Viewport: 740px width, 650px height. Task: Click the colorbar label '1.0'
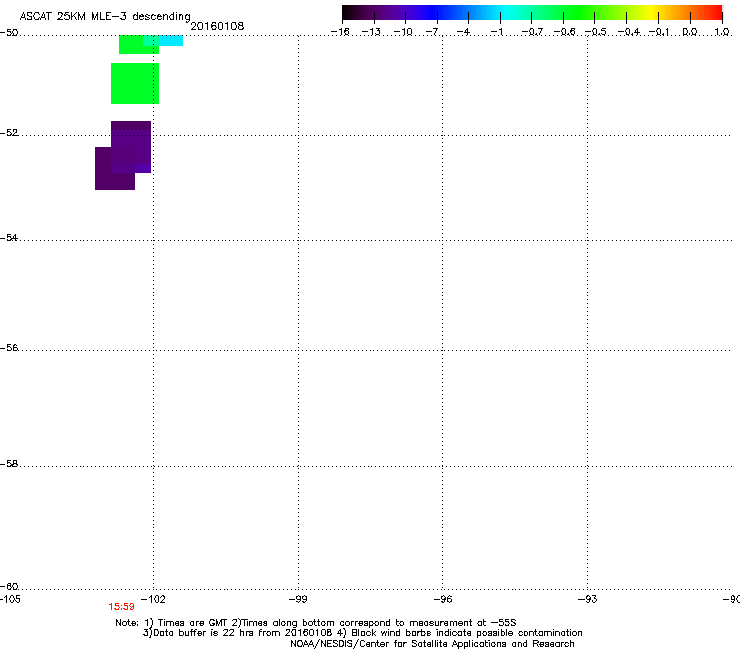pos(722,32)
